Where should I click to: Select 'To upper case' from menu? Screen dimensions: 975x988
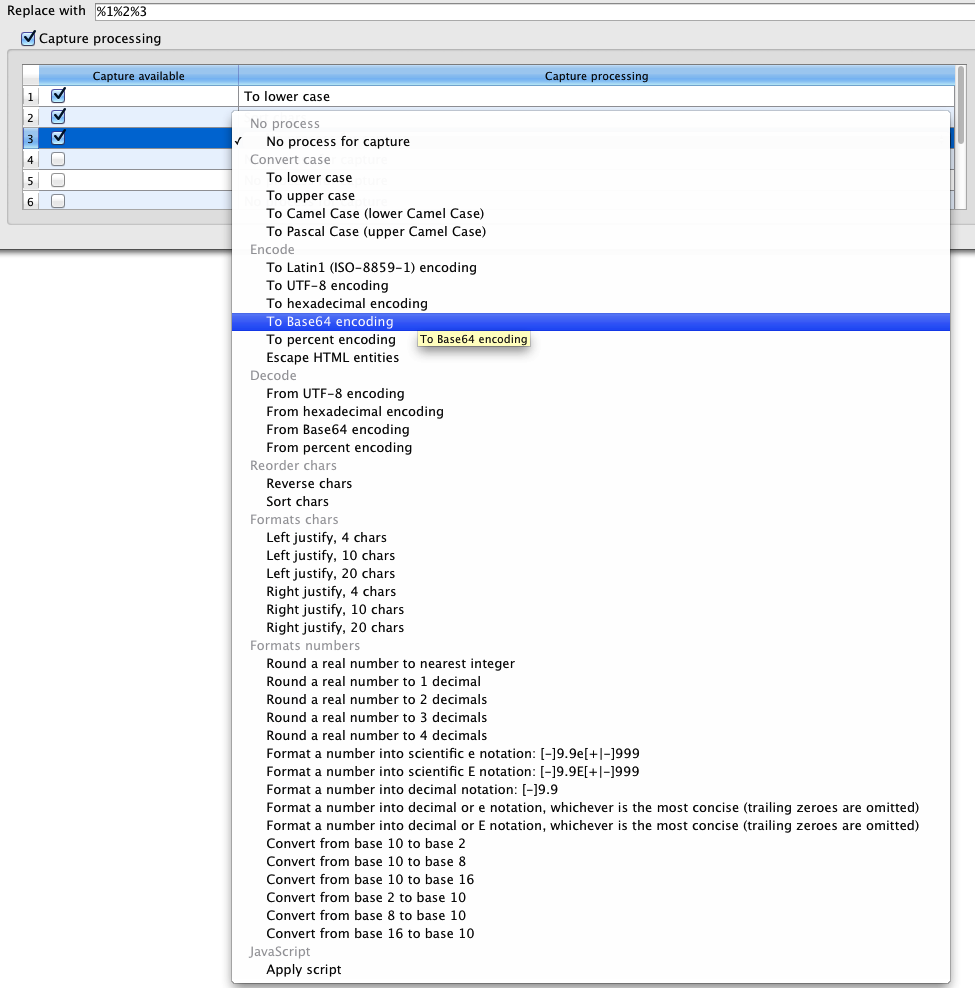pyautogui.click(x=310, y=196)
